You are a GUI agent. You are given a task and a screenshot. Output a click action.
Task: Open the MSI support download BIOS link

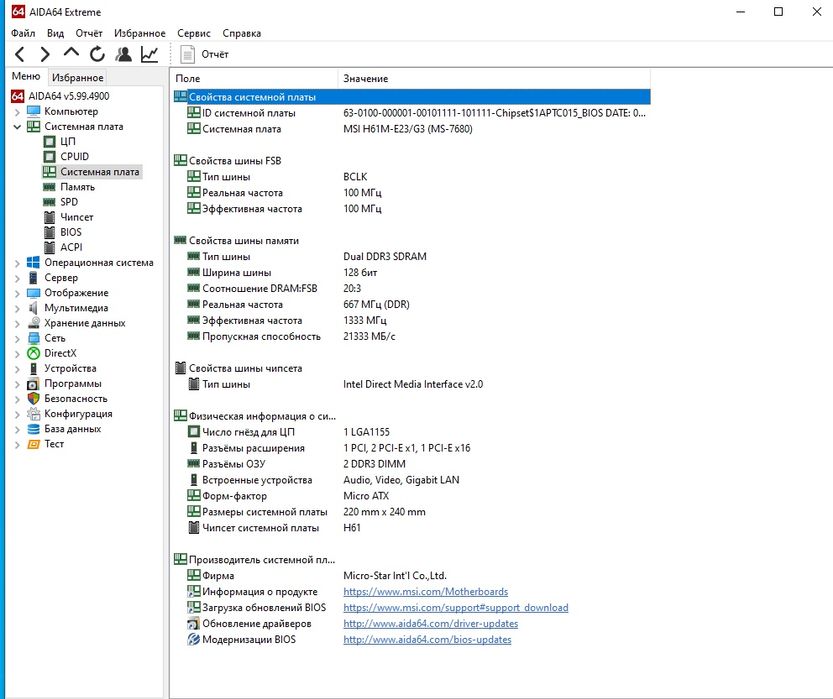click(x=456, y=608)
